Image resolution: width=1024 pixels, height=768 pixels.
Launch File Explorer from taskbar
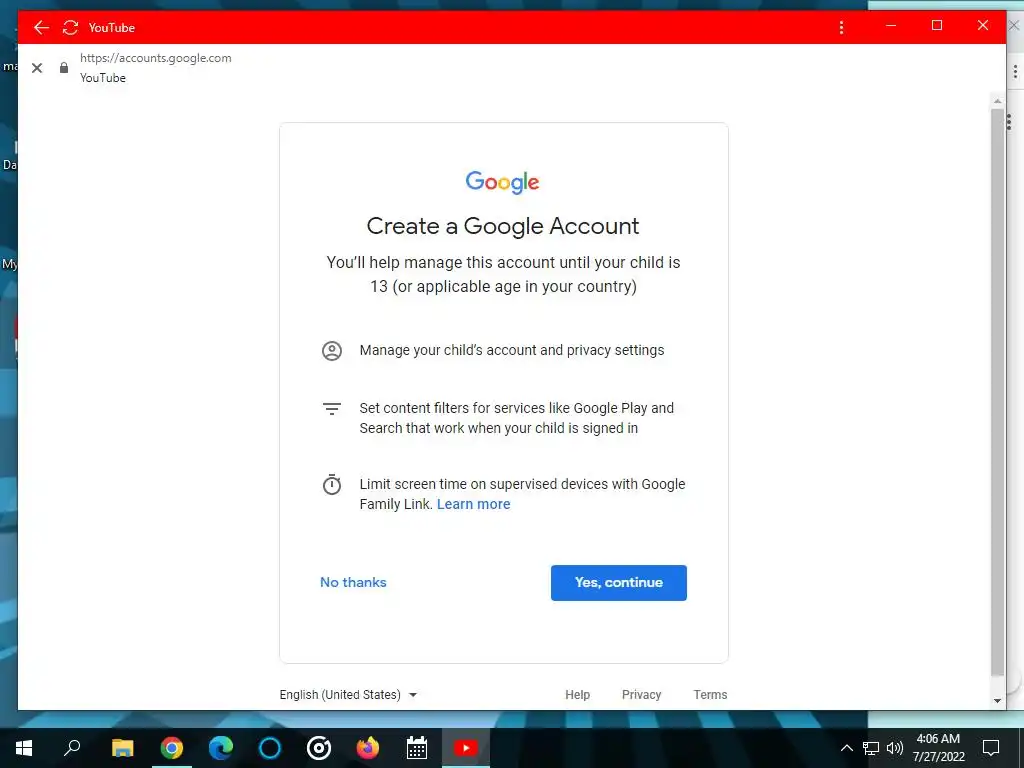(x=122, y=748)
